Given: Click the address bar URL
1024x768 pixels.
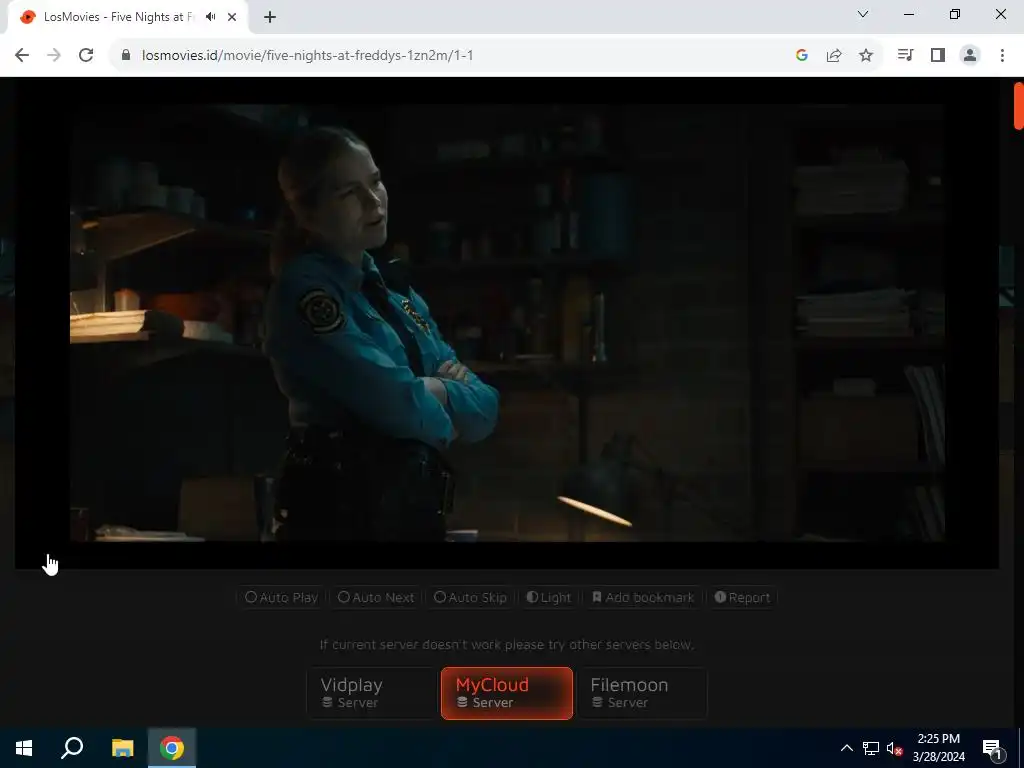Looking at the screenshot, I should [308, 56].
